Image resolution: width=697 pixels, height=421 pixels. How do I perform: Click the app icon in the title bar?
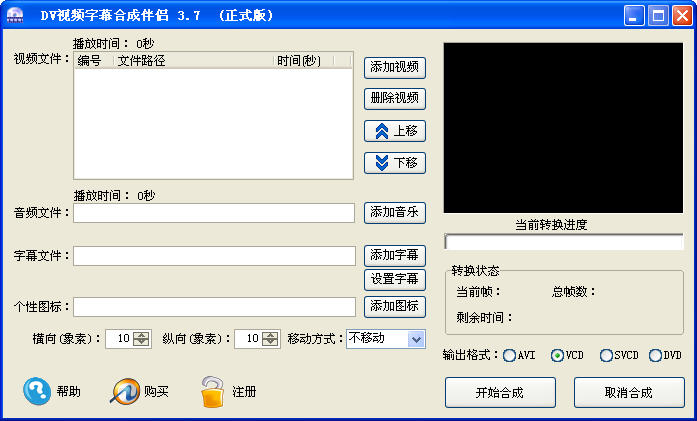click(15, 16)
